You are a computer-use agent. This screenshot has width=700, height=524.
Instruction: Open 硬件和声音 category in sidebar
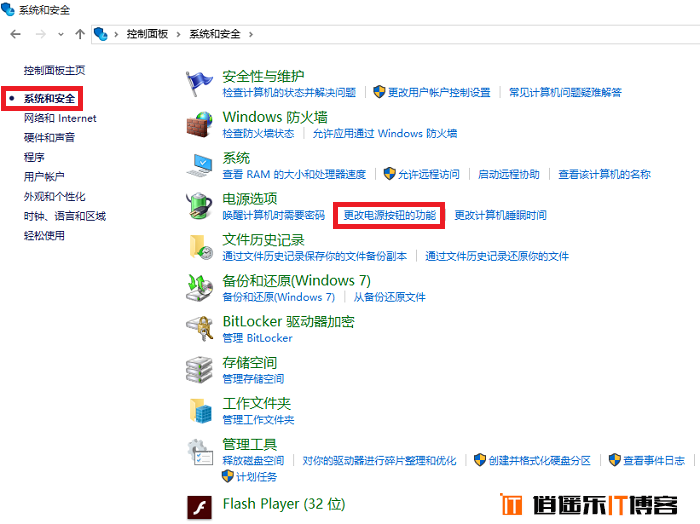tap(50, 137)
